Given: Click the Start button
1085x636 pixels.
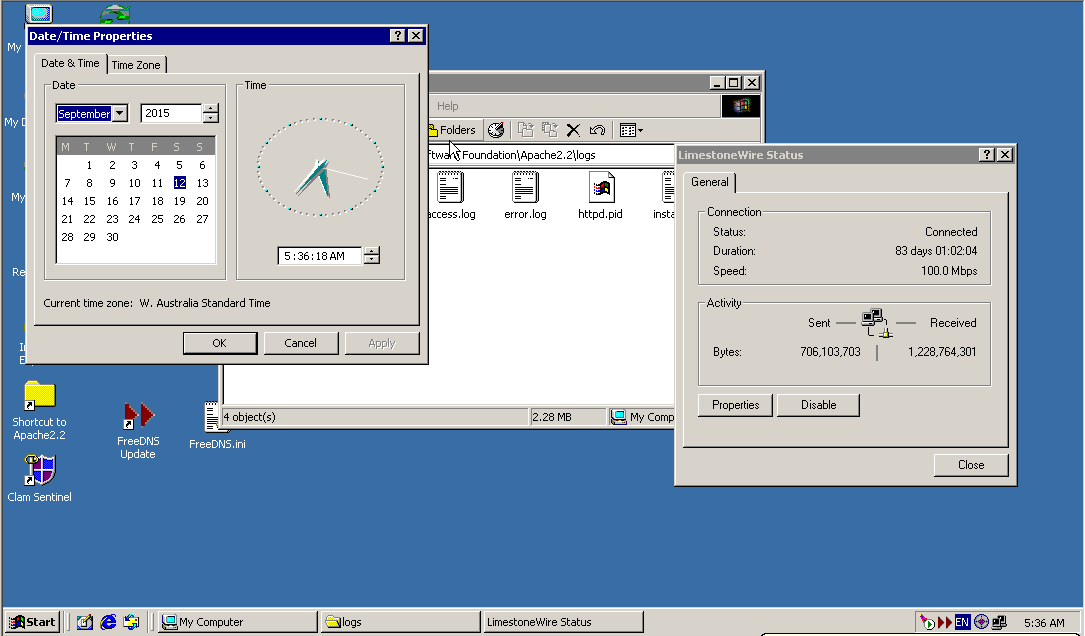Looking at the screenshot, I should click(x=32, y=621).
